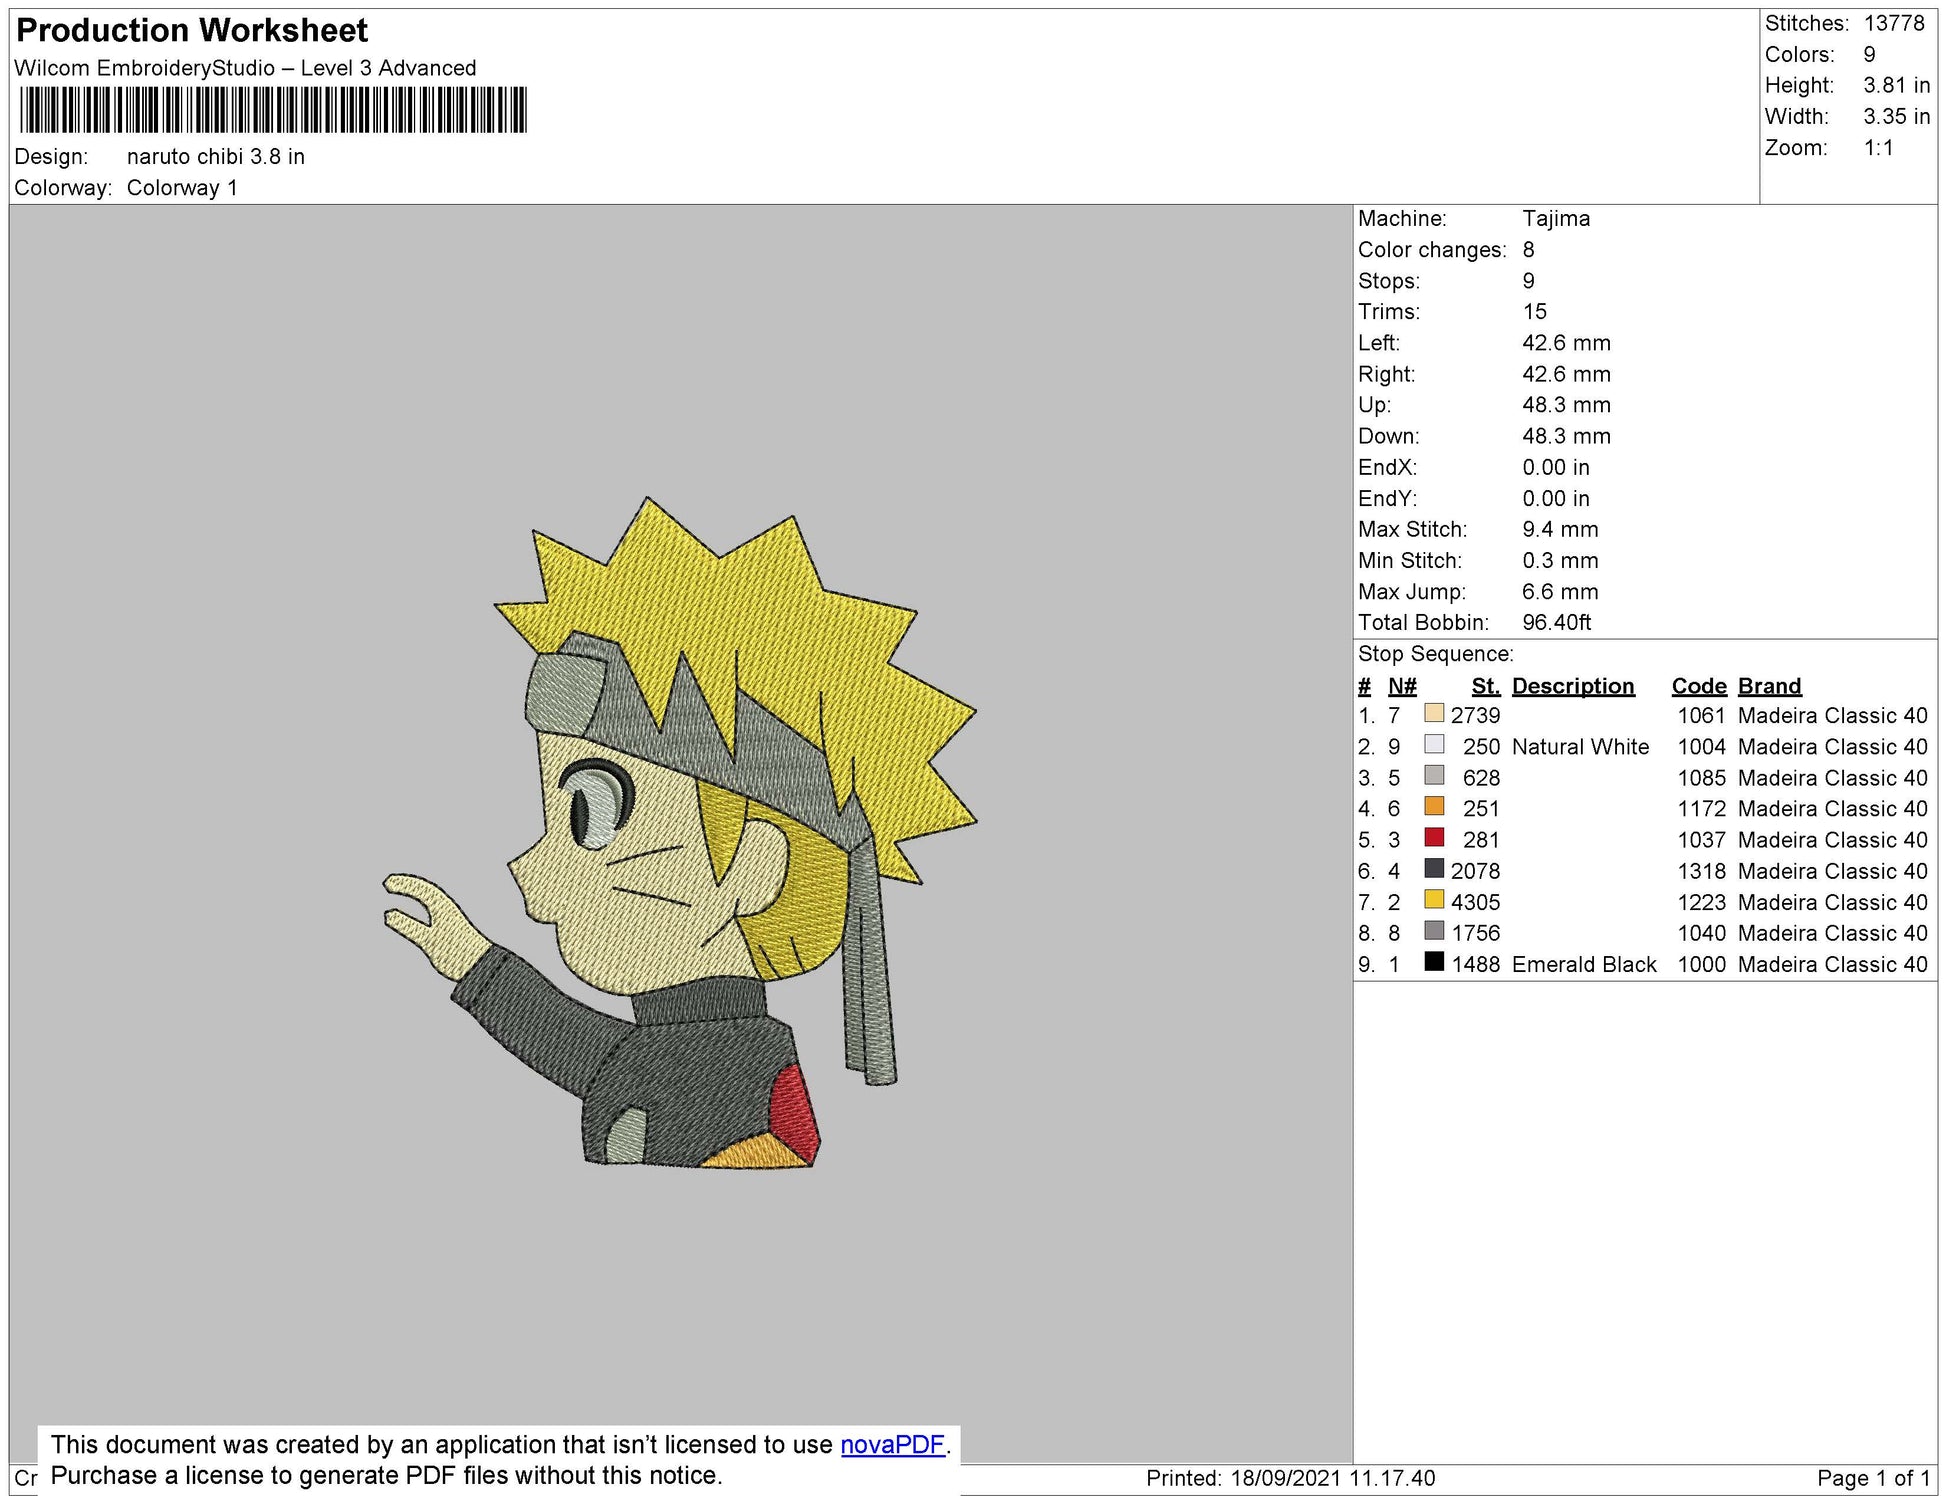Select the Colorway 1 label
The width and height of the screenshot is (1946, 1504).
pos(183,185)
